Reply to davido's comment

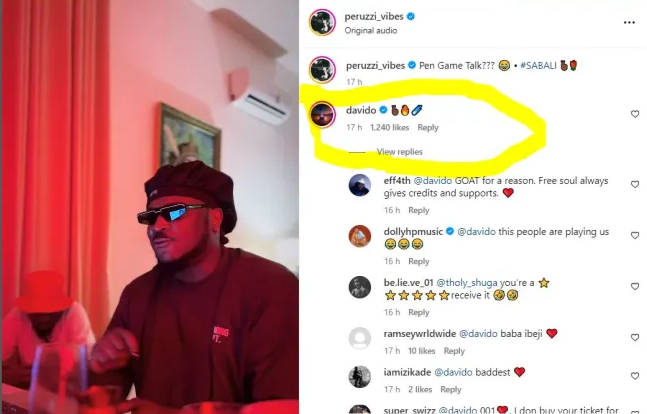click(x=428, y=128)
